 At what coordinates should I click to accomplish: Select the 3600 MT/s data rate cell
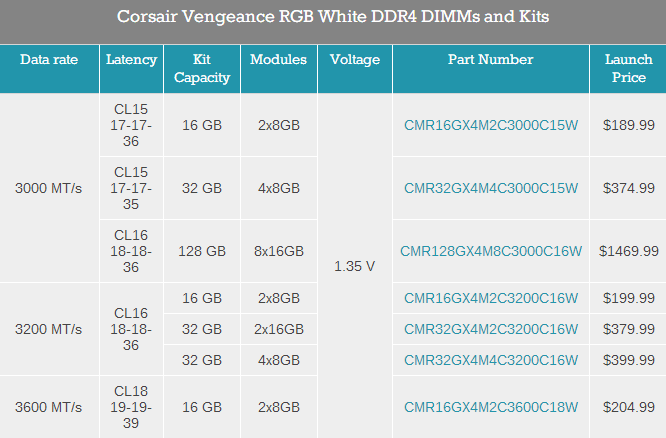(x=50, y=407)
